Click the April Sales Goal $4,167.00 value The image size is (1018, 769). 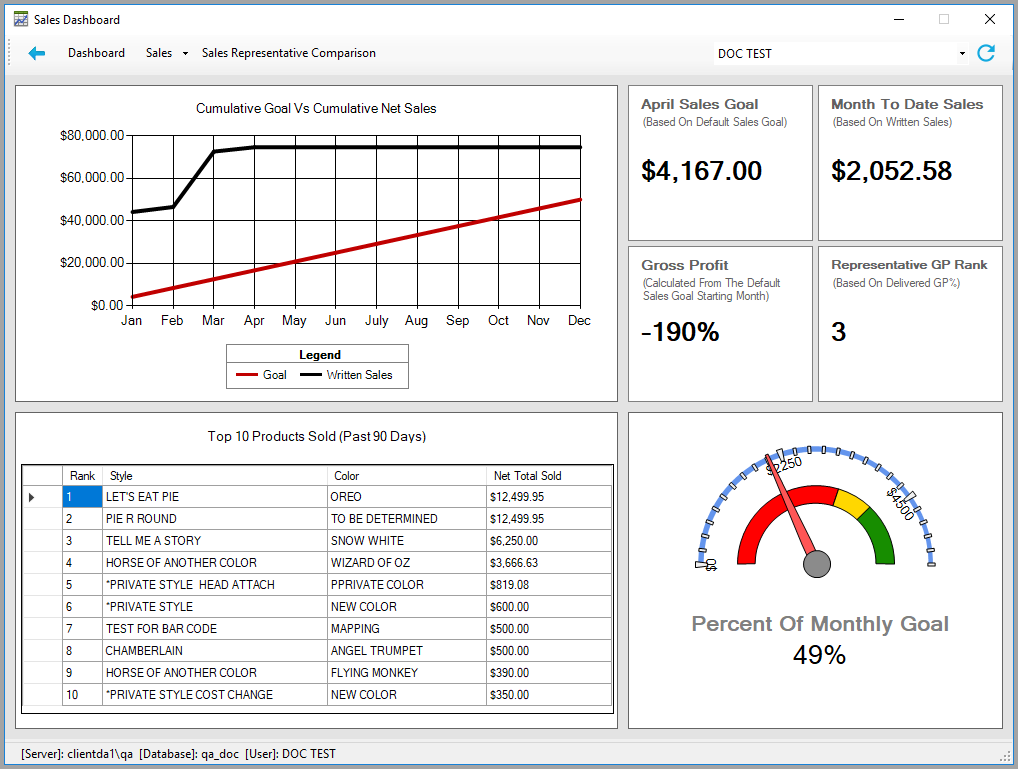701,171
